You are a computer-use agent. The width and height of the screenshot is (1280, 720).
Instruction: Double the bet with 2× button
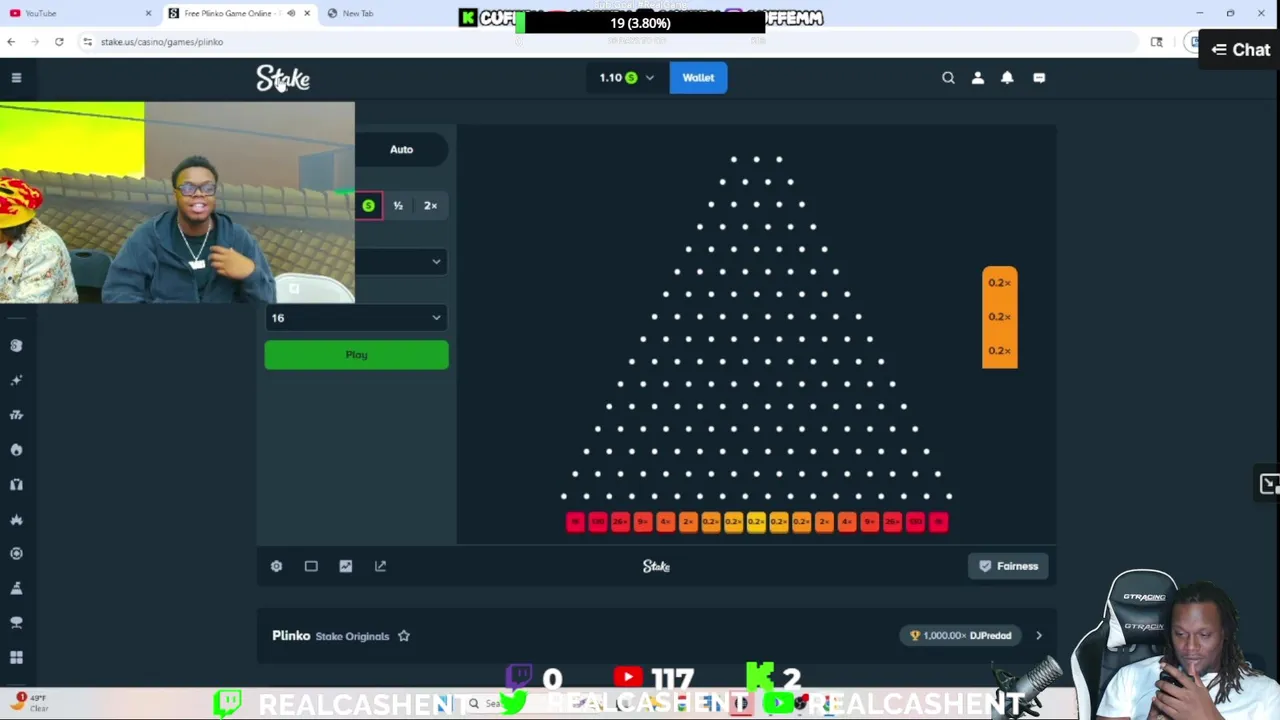point(430,205)
